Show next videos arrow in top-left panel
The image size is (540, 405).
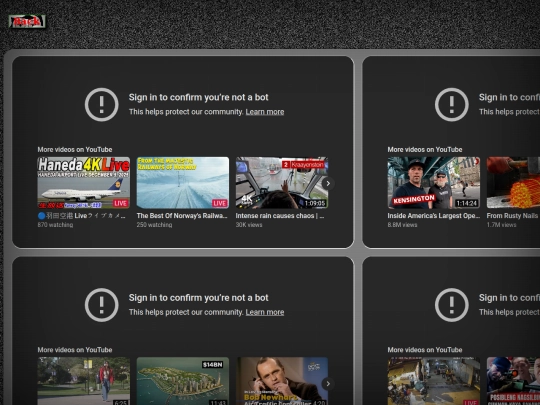pyautogui.click(x=328, y=183)
